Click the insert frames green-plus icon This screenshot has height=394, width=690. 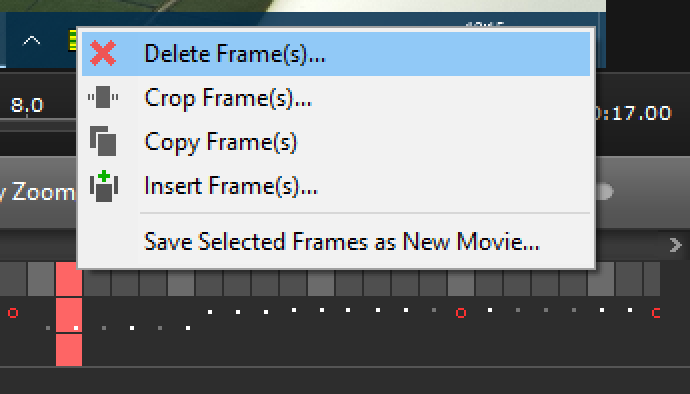click(x=104, y=186)
